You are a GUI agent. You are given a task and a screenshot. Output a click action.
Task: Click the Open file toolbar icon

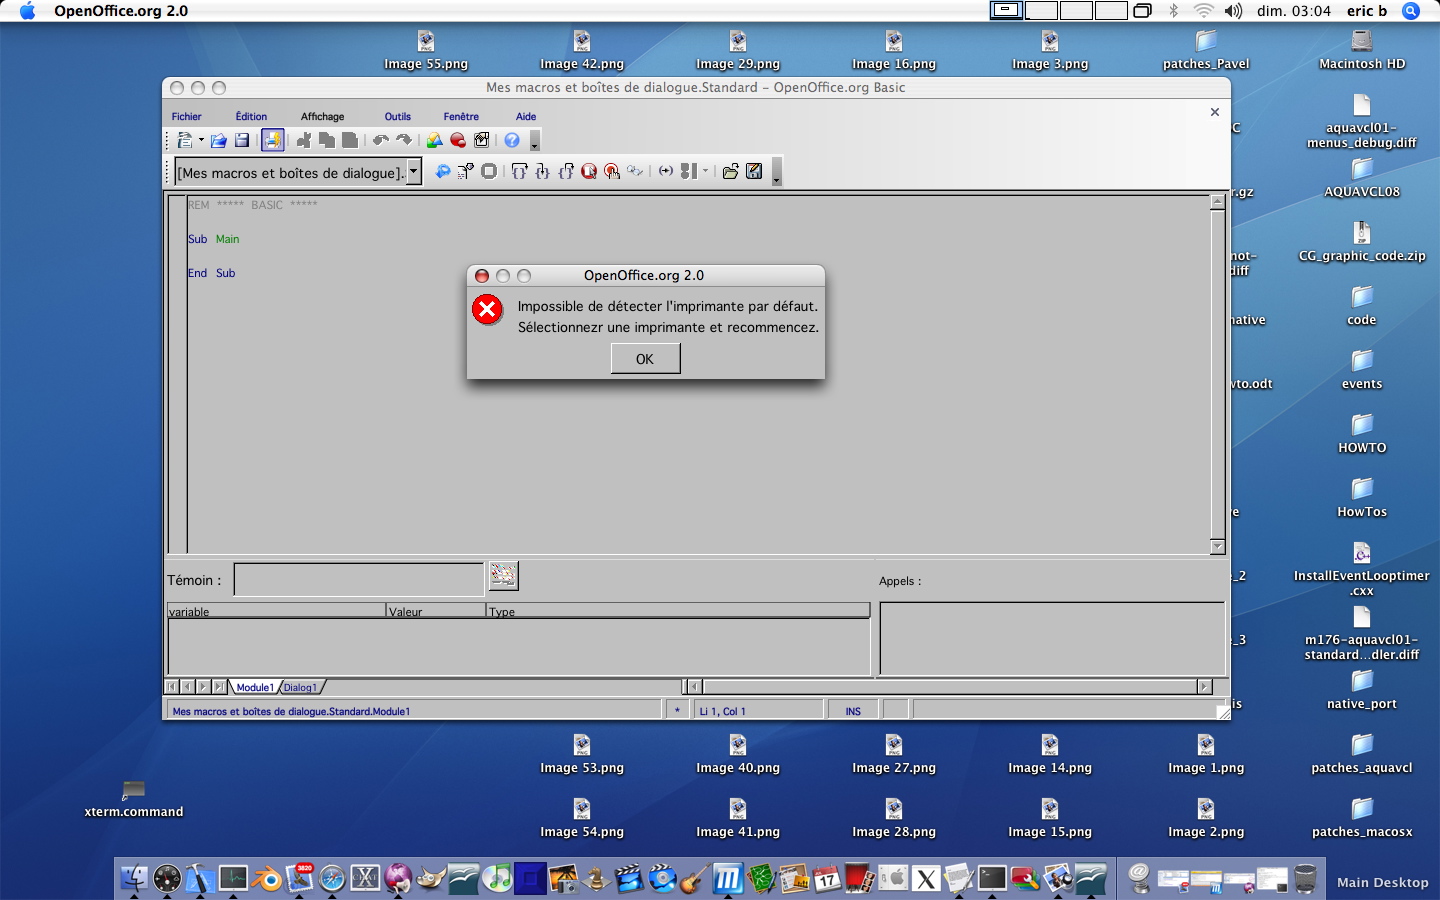tap(218, 141)
